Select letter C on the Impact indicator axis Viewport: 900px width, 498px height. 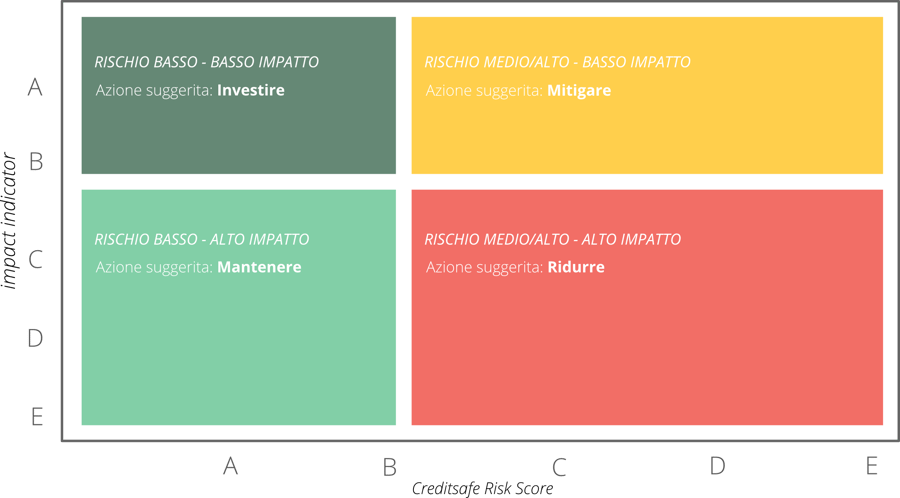pyautogui.click(x=36, y=261)
